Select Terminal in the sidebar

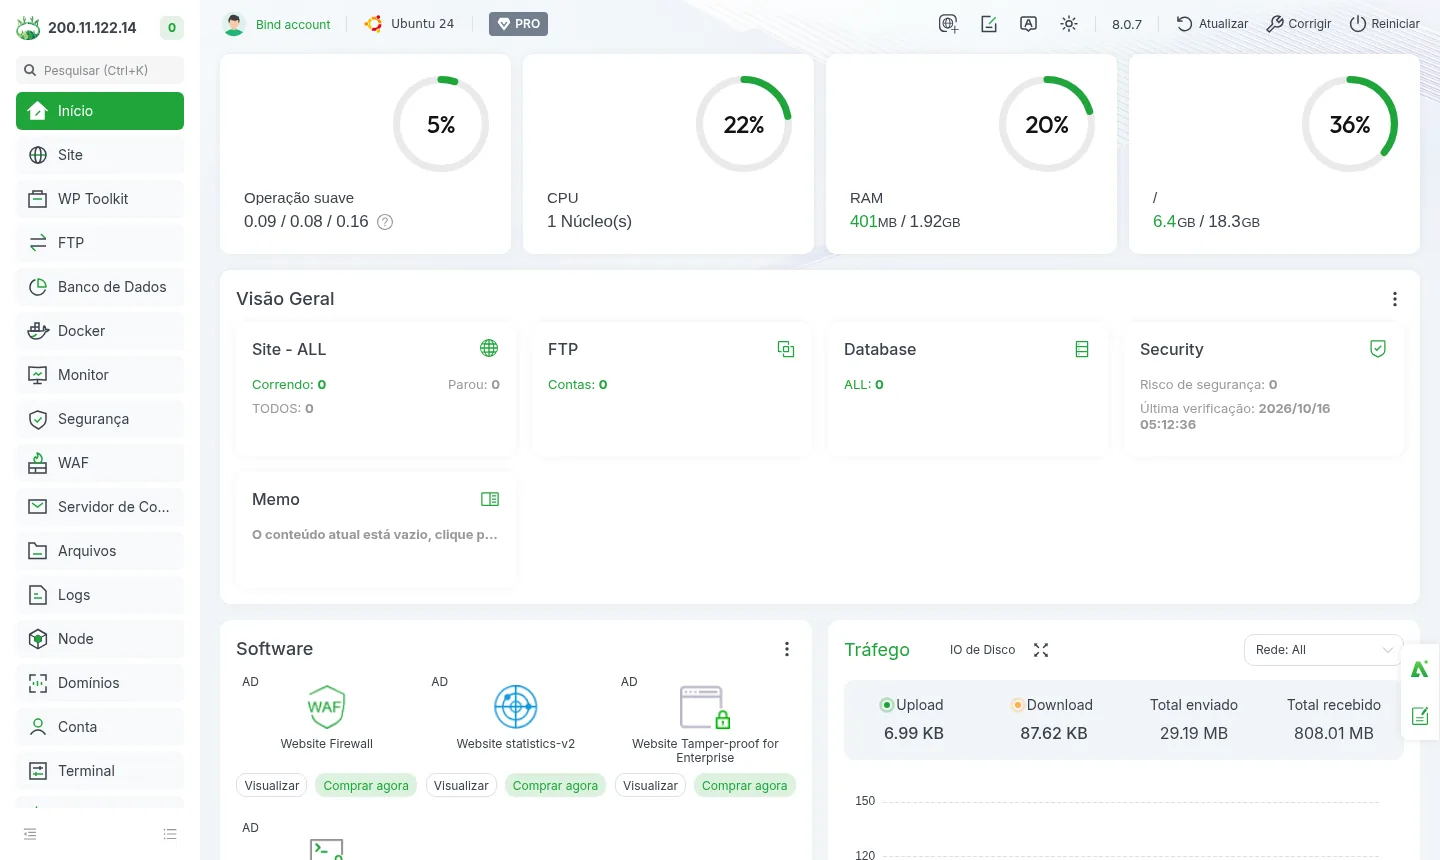point(100,771)
